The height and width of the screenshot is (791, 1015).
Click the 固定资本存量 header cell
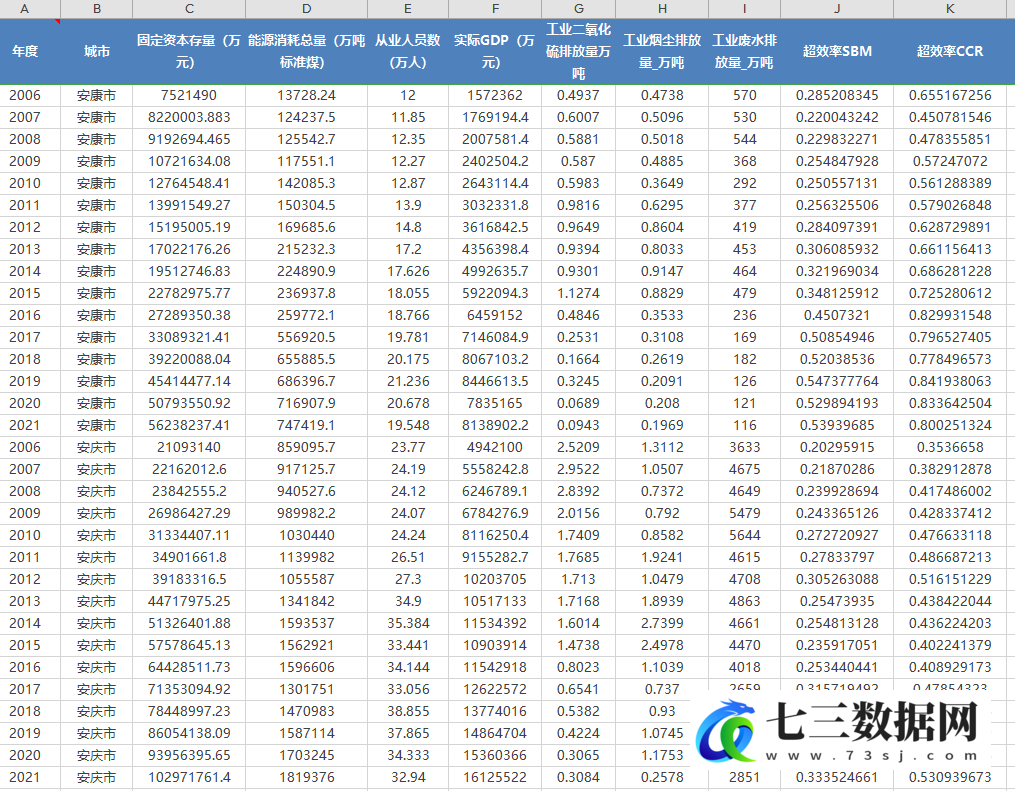(189, 51)
